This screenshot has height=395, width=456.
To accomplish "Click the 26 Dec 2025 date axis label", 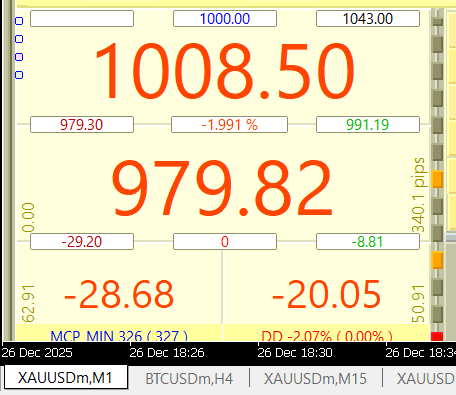I will (x=37, y=353).
